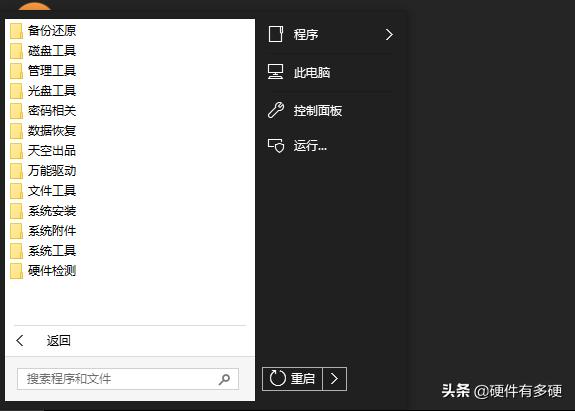Select the folder icon for 光盘工具

coord(17,91)
